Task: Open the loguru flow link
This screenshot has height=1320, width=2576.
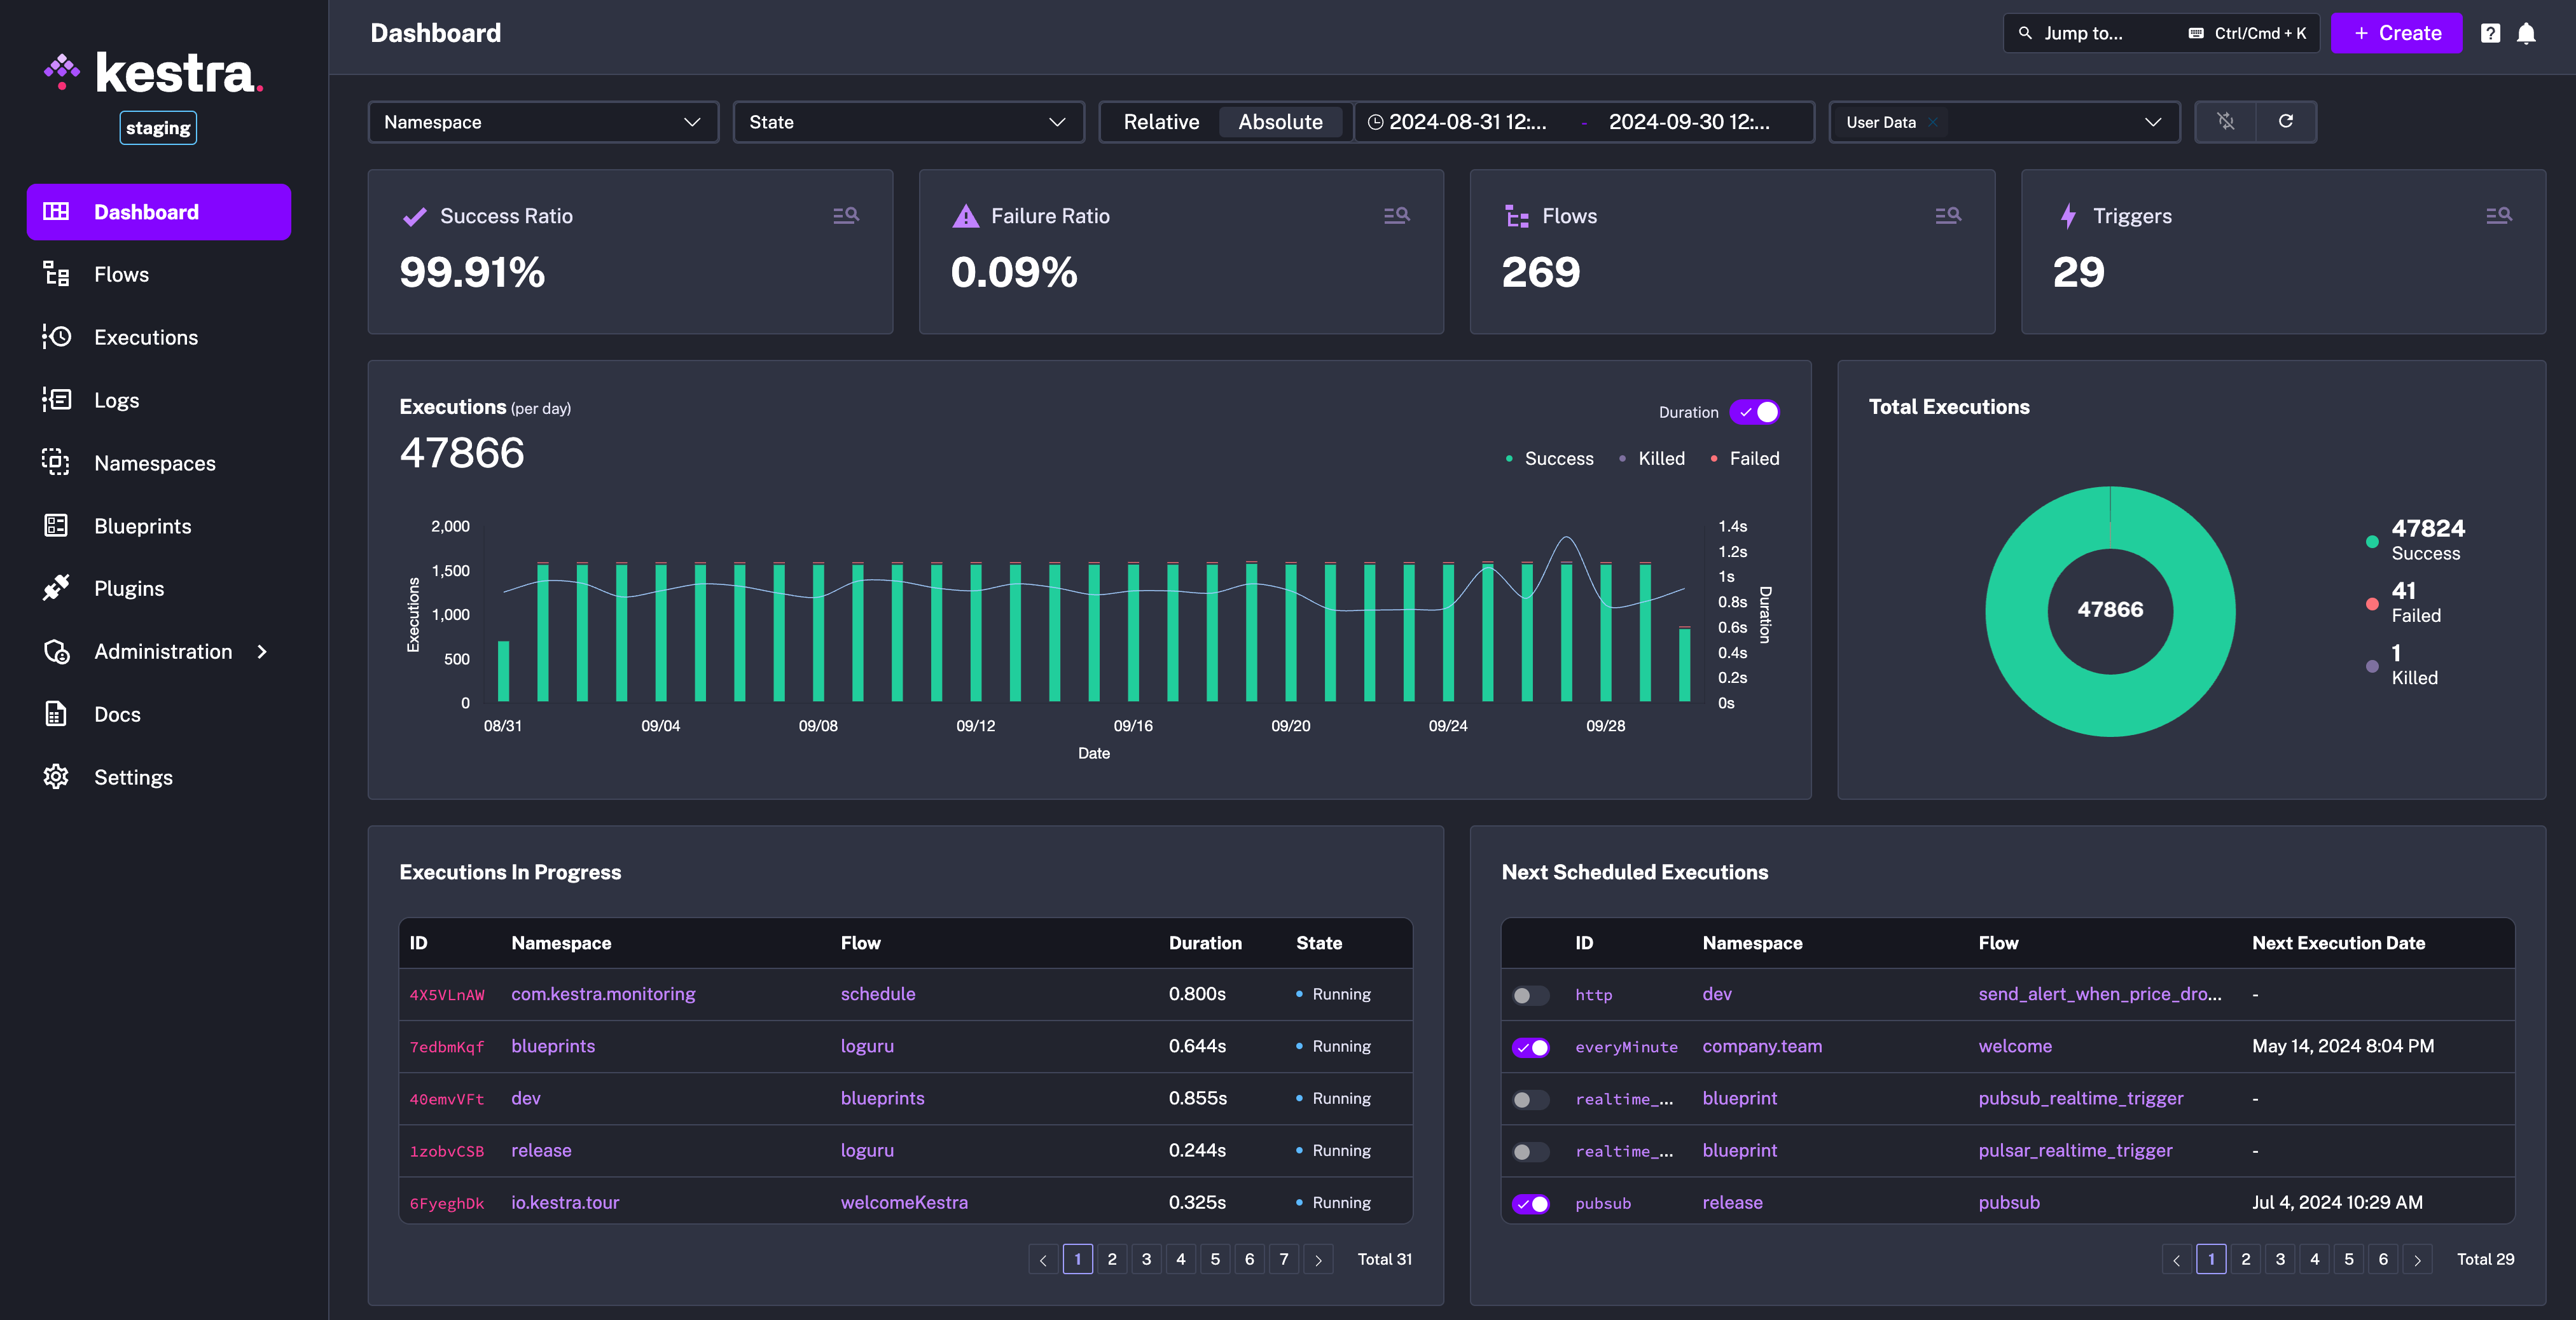Action: pyautogui.click(x=867, y=1046)
